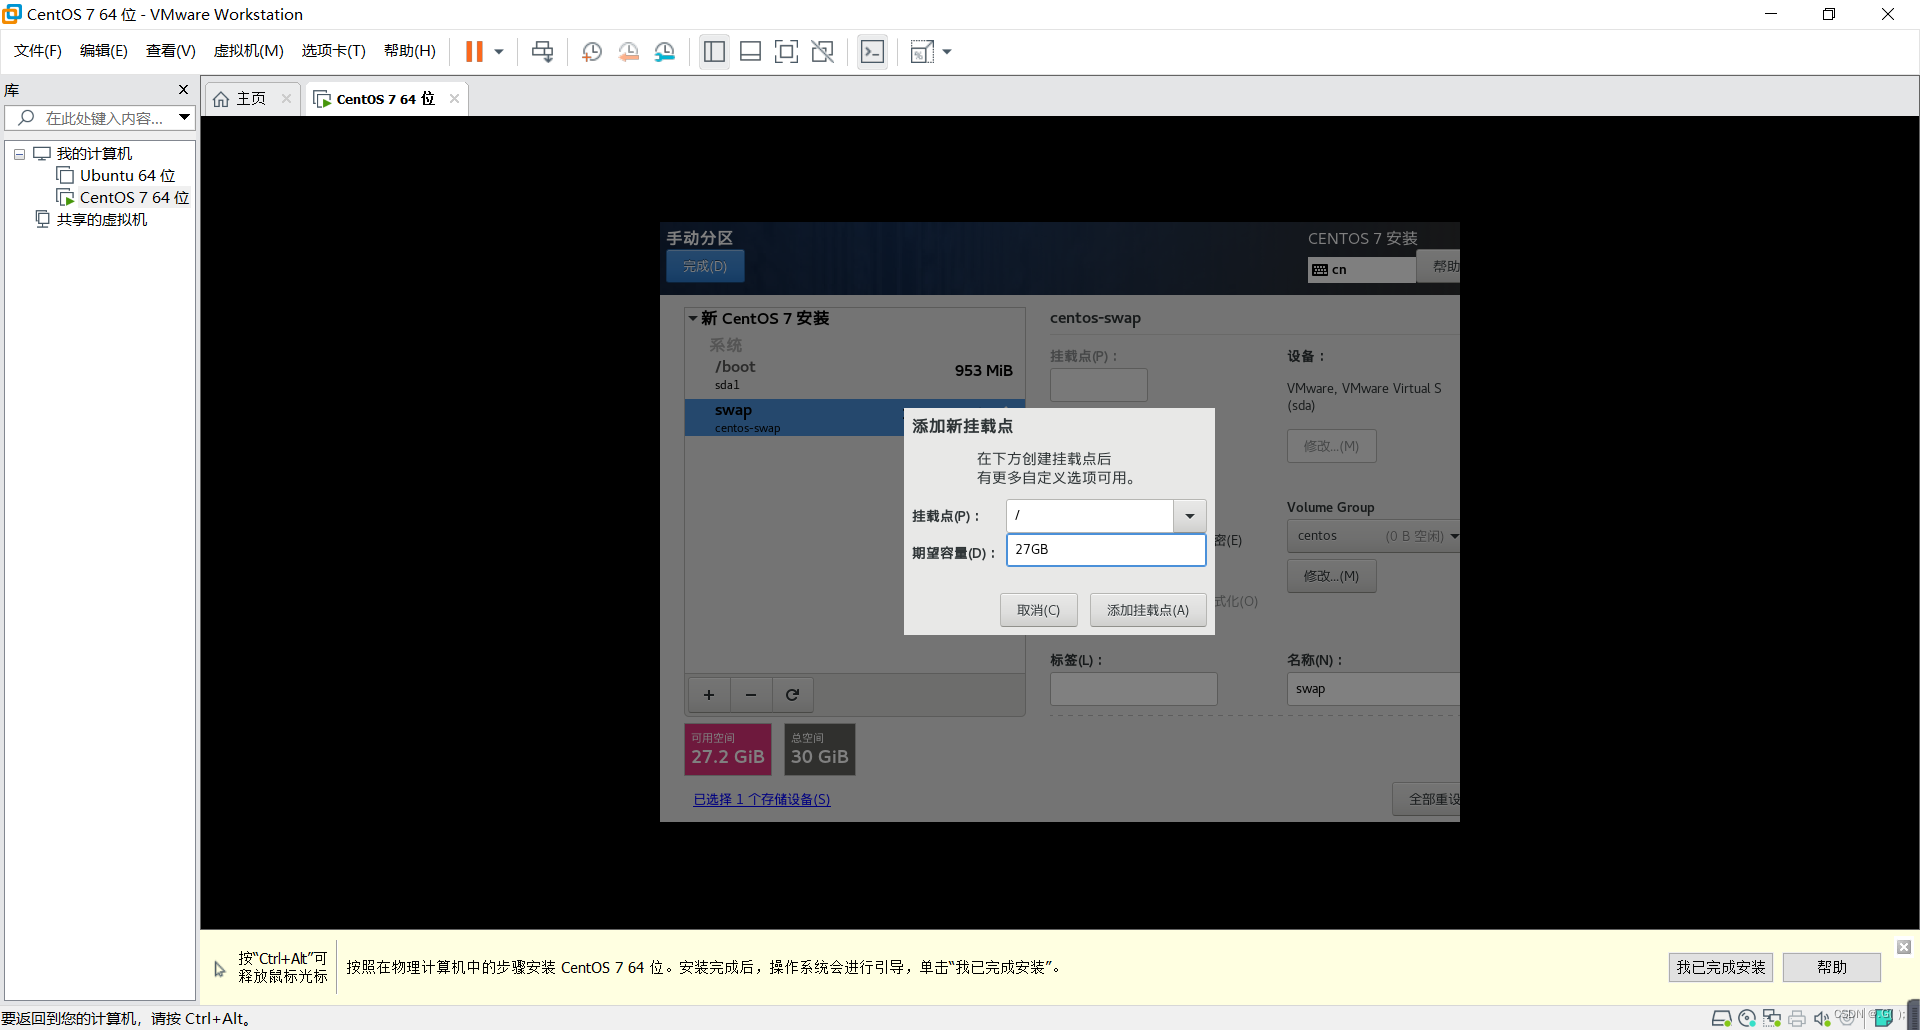Image resolution: width=1920 pixels, height=1030 pixels.
Task: Click 添加挂载点(A) button
Action: pyautogui.click(x=1148, y=610)
